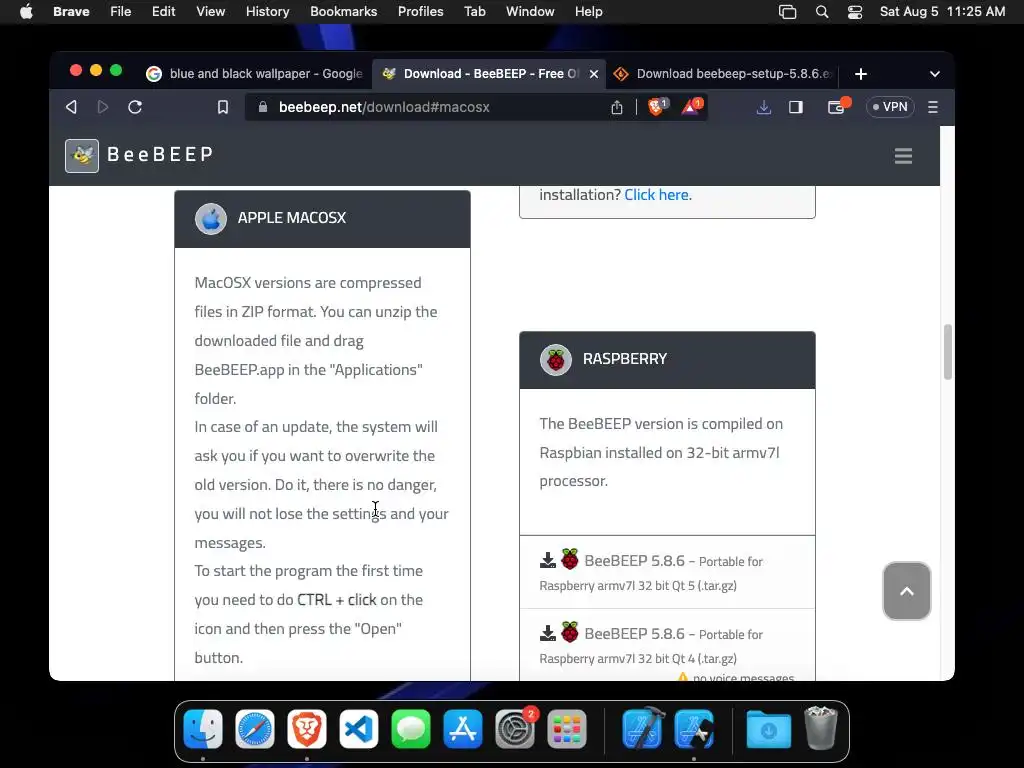
Task: Open Launchpad from the dock
Action: click(x=567, y=729)
